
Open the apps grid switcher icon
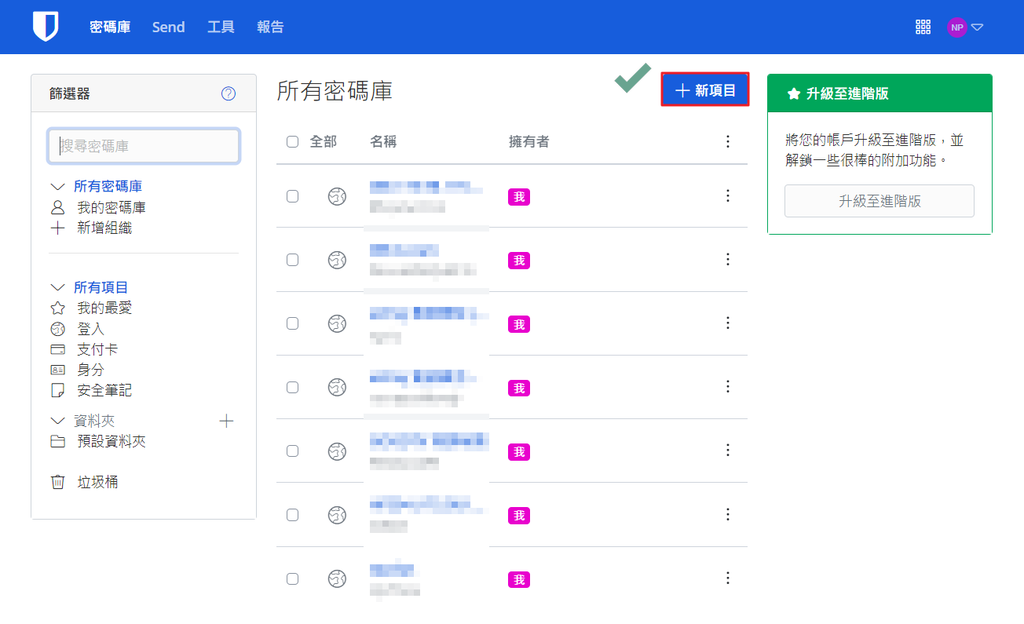(923, 27)
